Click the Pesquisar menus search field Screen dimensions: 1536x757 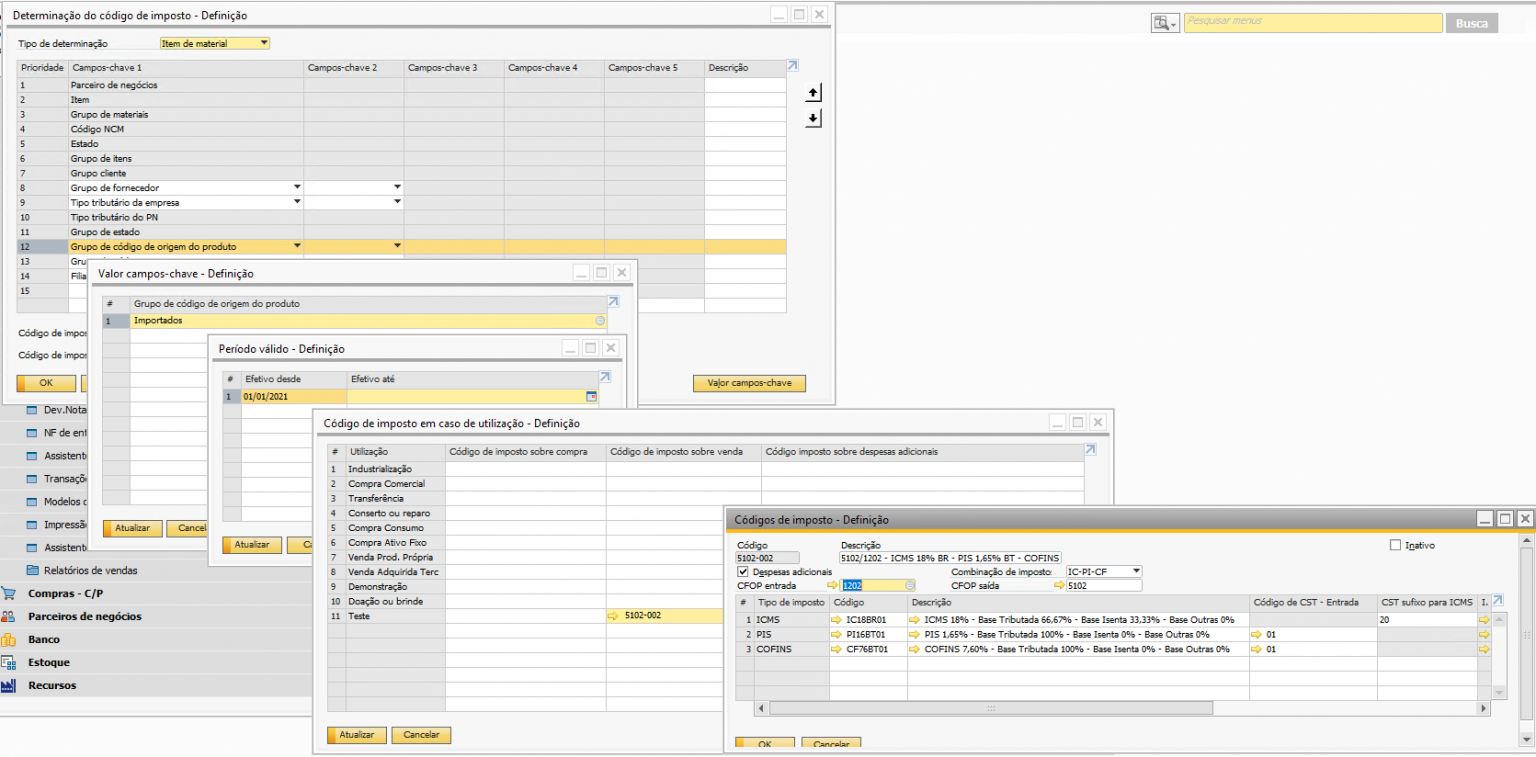[x=1312, y=22]
